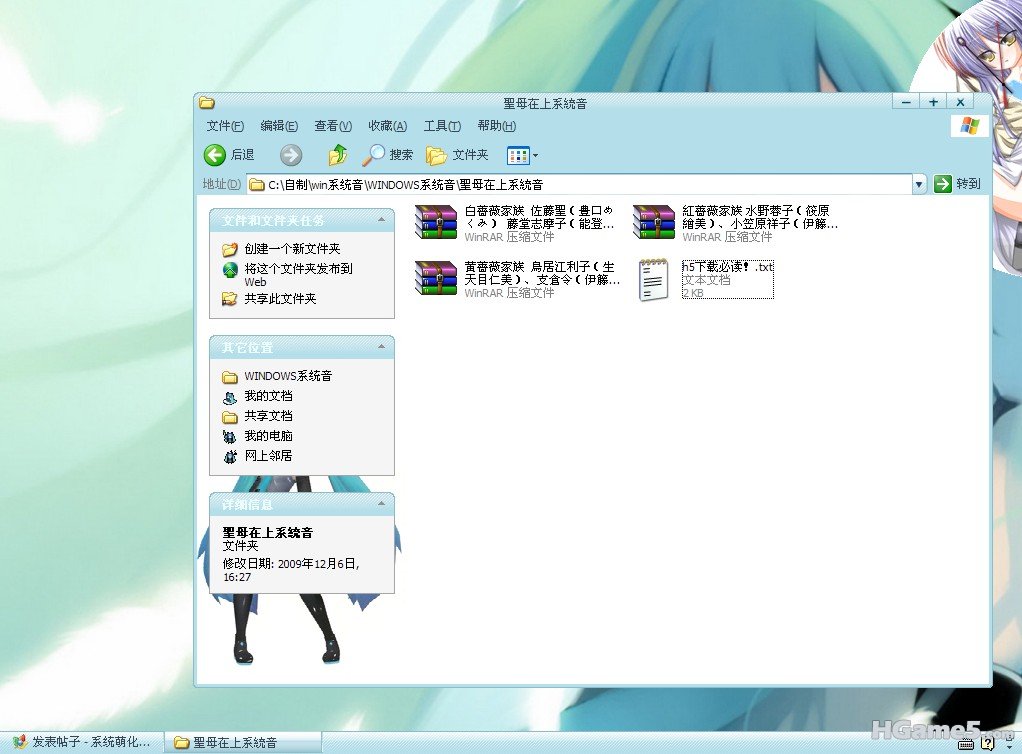Collapse the 文件和文件夹任务 panel
This screenshot has height=754, width=1022.
point(381,220)
